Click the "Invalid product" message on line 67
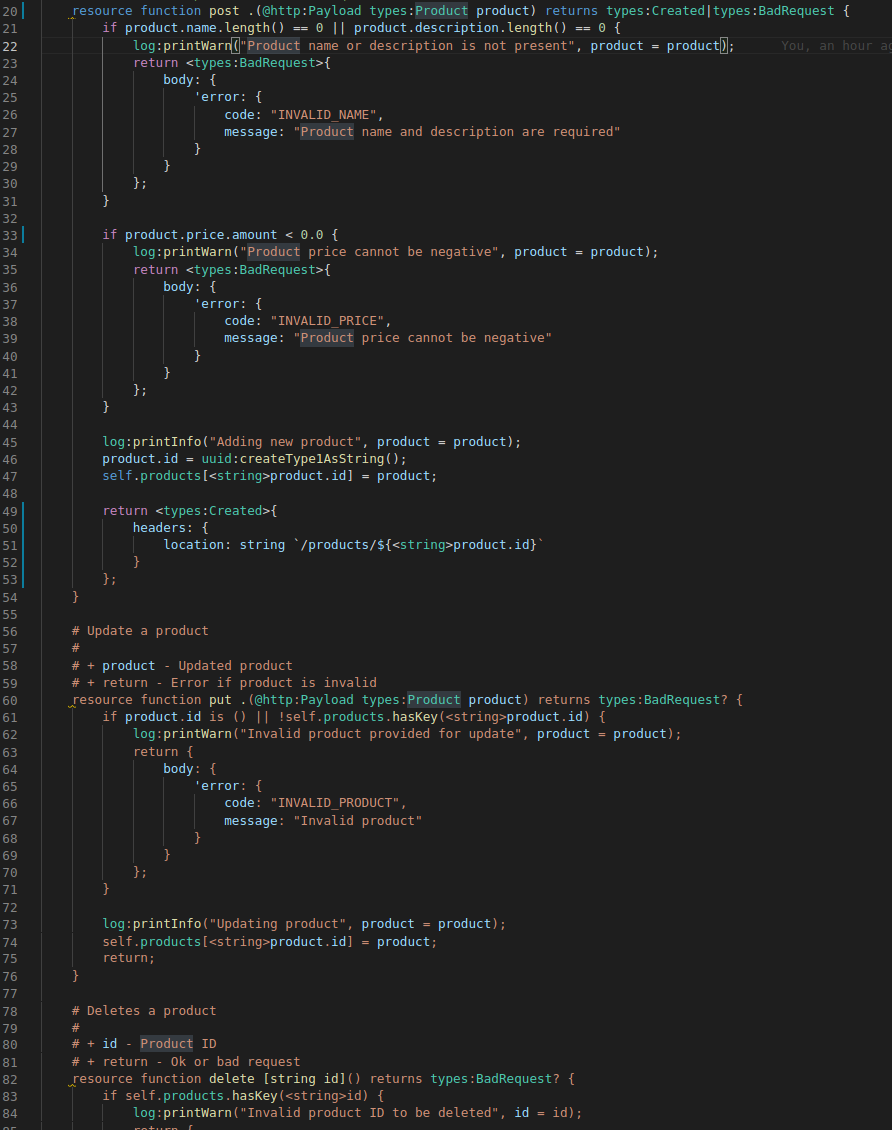 pyautogui.click(x=358, y=821)
